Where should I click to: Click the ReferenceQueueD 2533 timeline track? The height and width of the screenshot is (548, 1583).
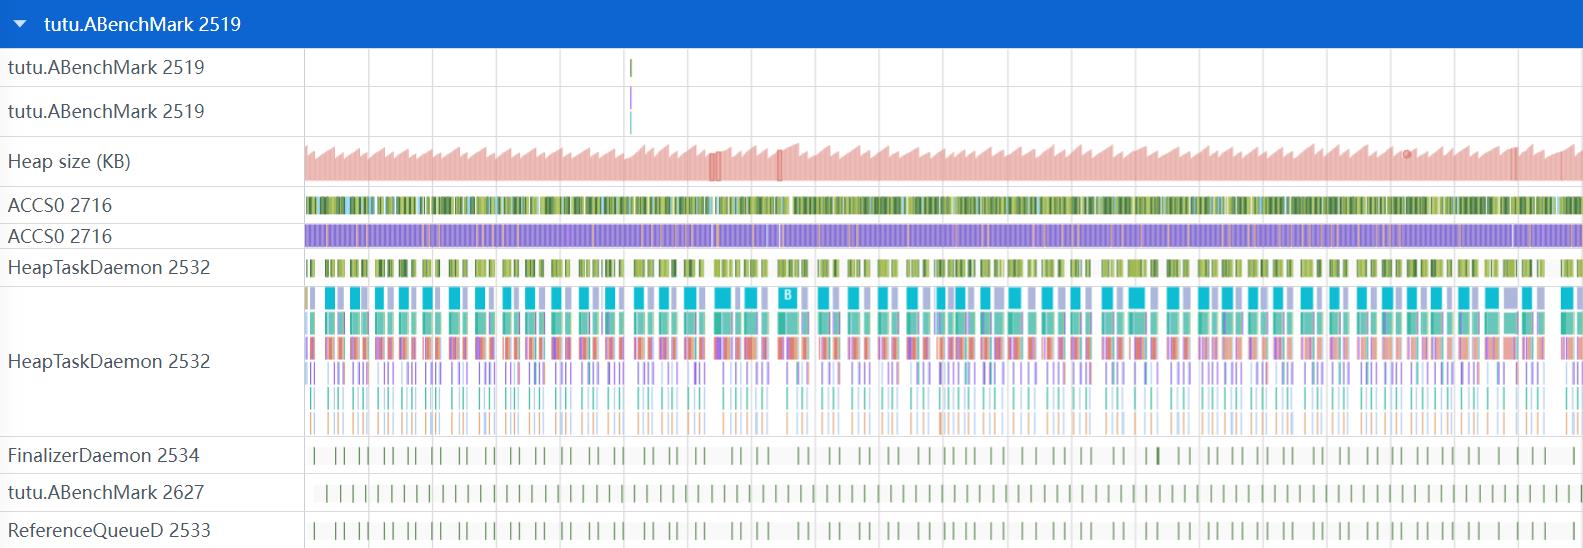coord(940,530)
